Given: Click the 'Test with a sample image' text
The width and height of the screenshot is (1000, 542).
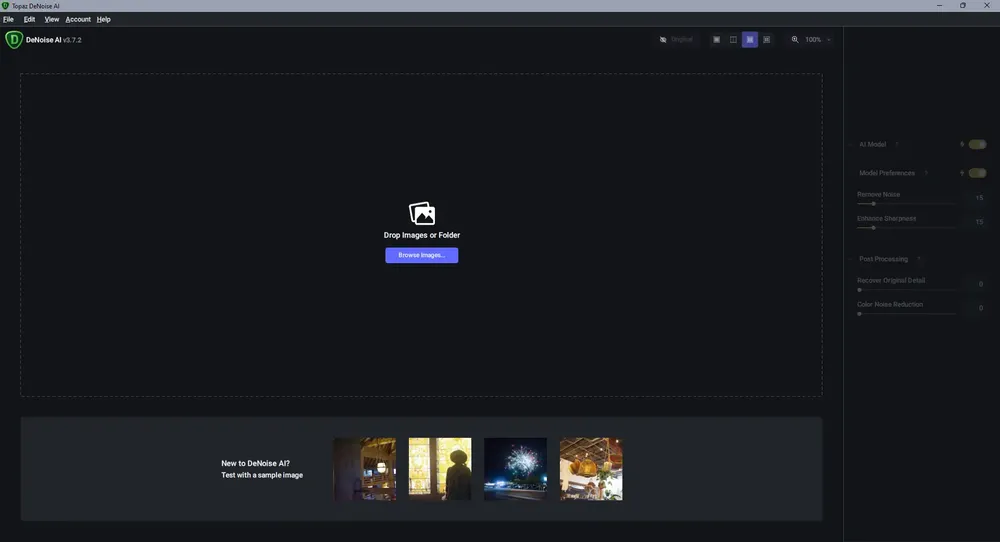Looking at the screenshot, I should click(x=262, y=475).
